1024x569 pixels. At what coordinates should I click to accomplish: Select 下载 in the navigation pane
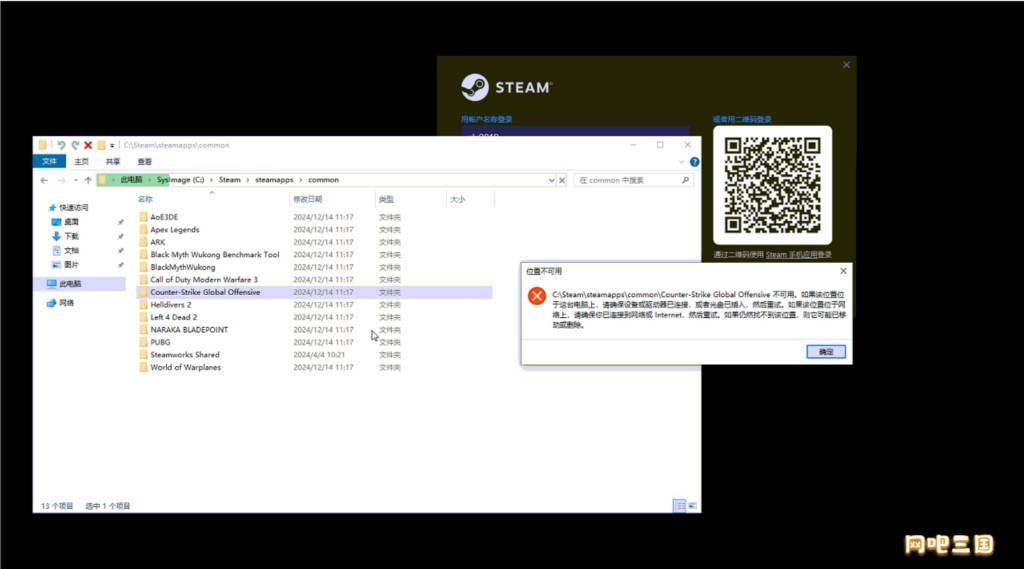click(x=65, y=236)
